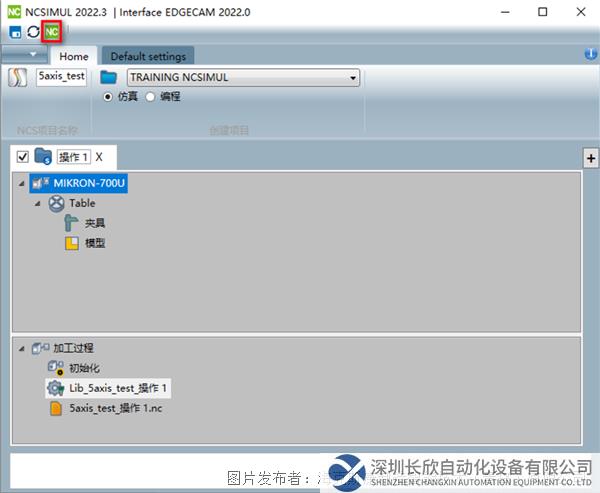
Task: Launch NCSIMUL with the green NC icon
Action: (51, 32)
